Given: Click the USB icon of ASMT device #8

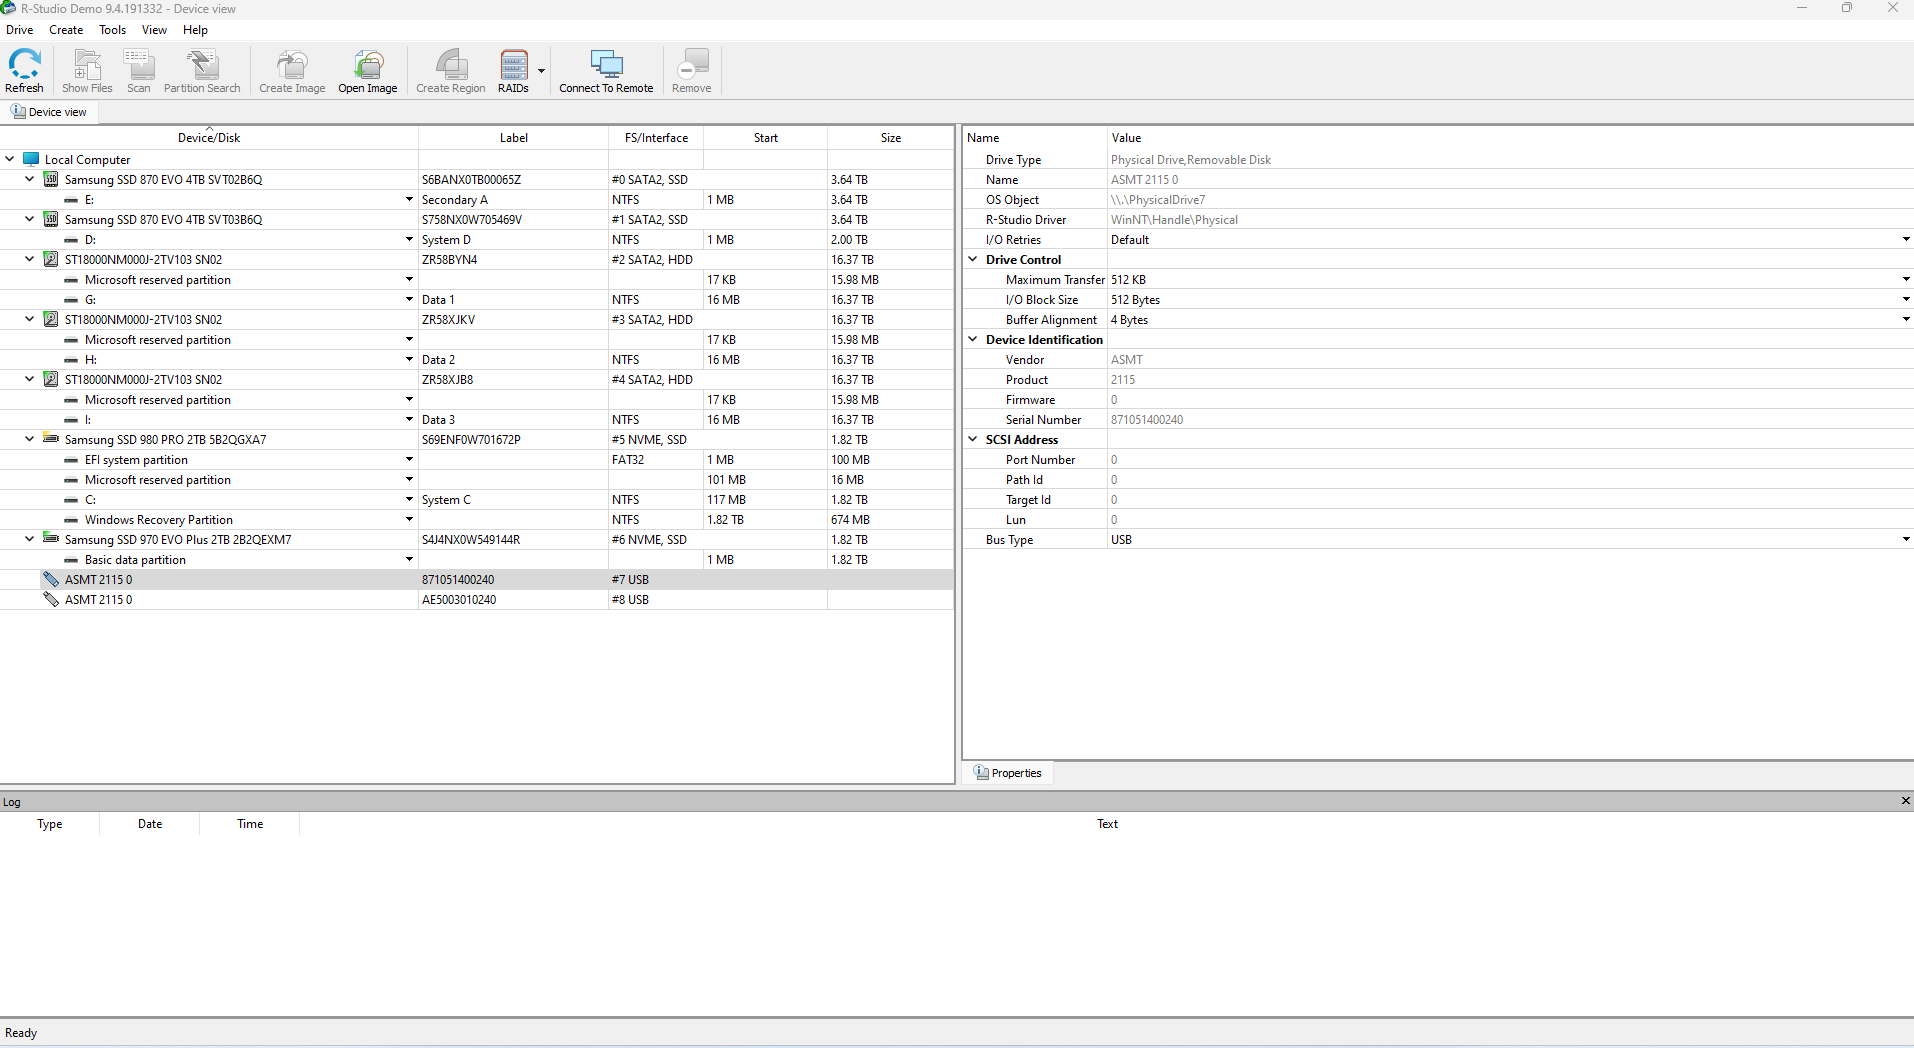Looking at the screenshot, I should click(x=51, y=599).
